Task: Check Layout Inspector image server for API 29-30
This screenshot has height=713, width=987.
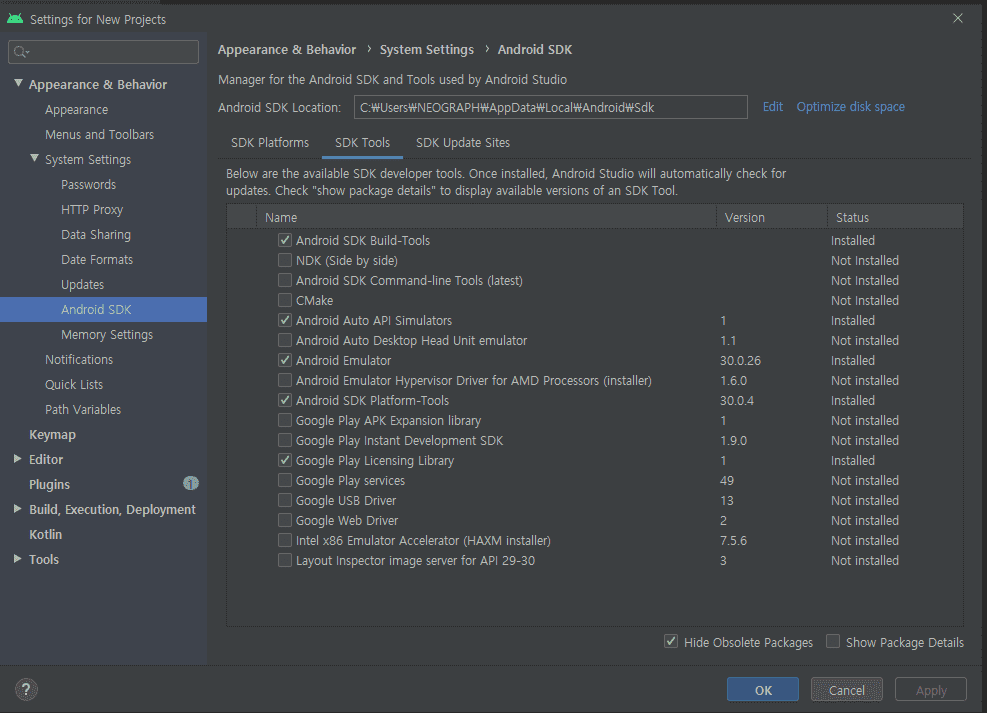Action: coord(285,561)
